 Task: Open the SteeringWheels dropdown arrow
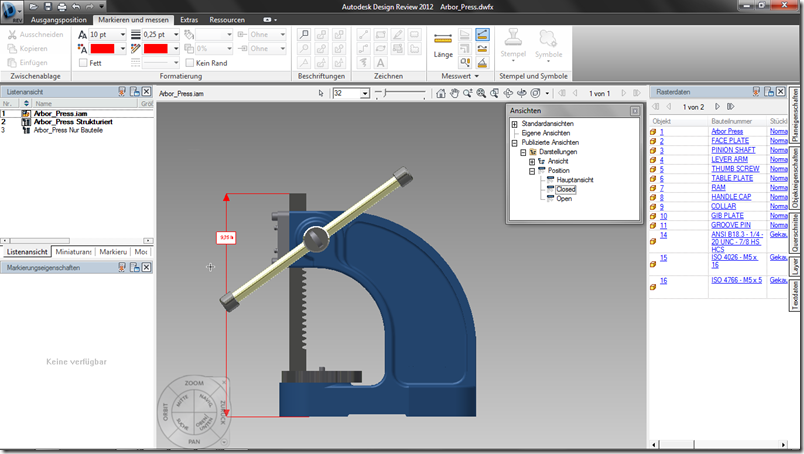547,93
